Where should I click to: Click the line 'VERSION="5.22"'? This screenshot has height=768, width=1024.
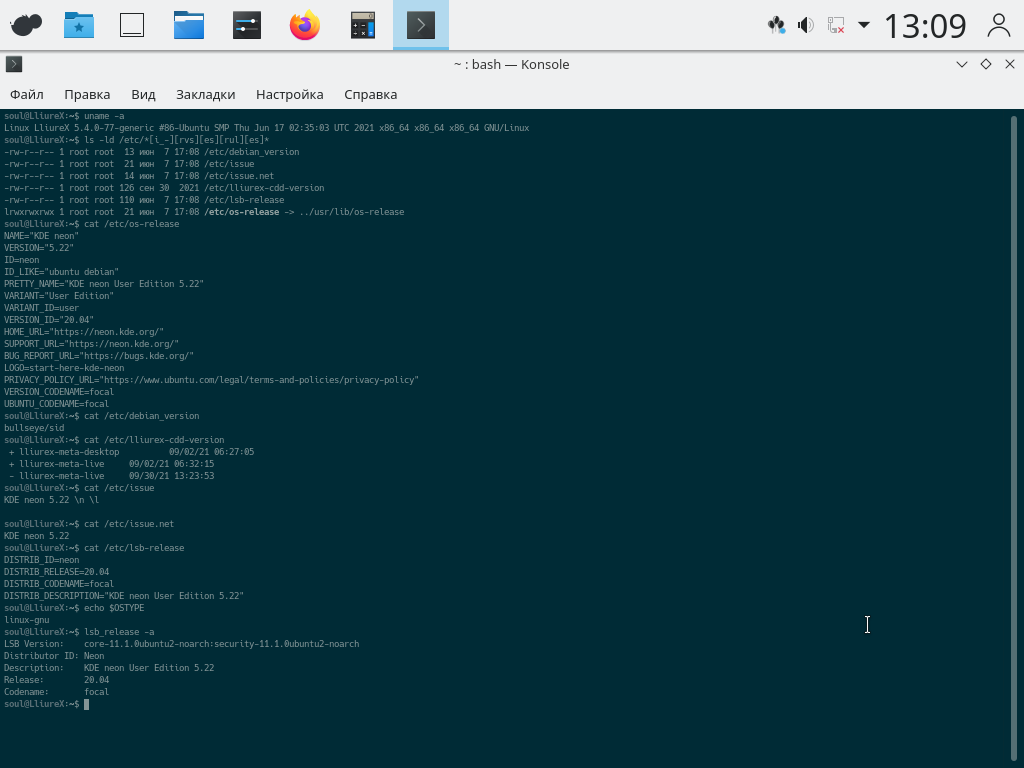point(39,248)
